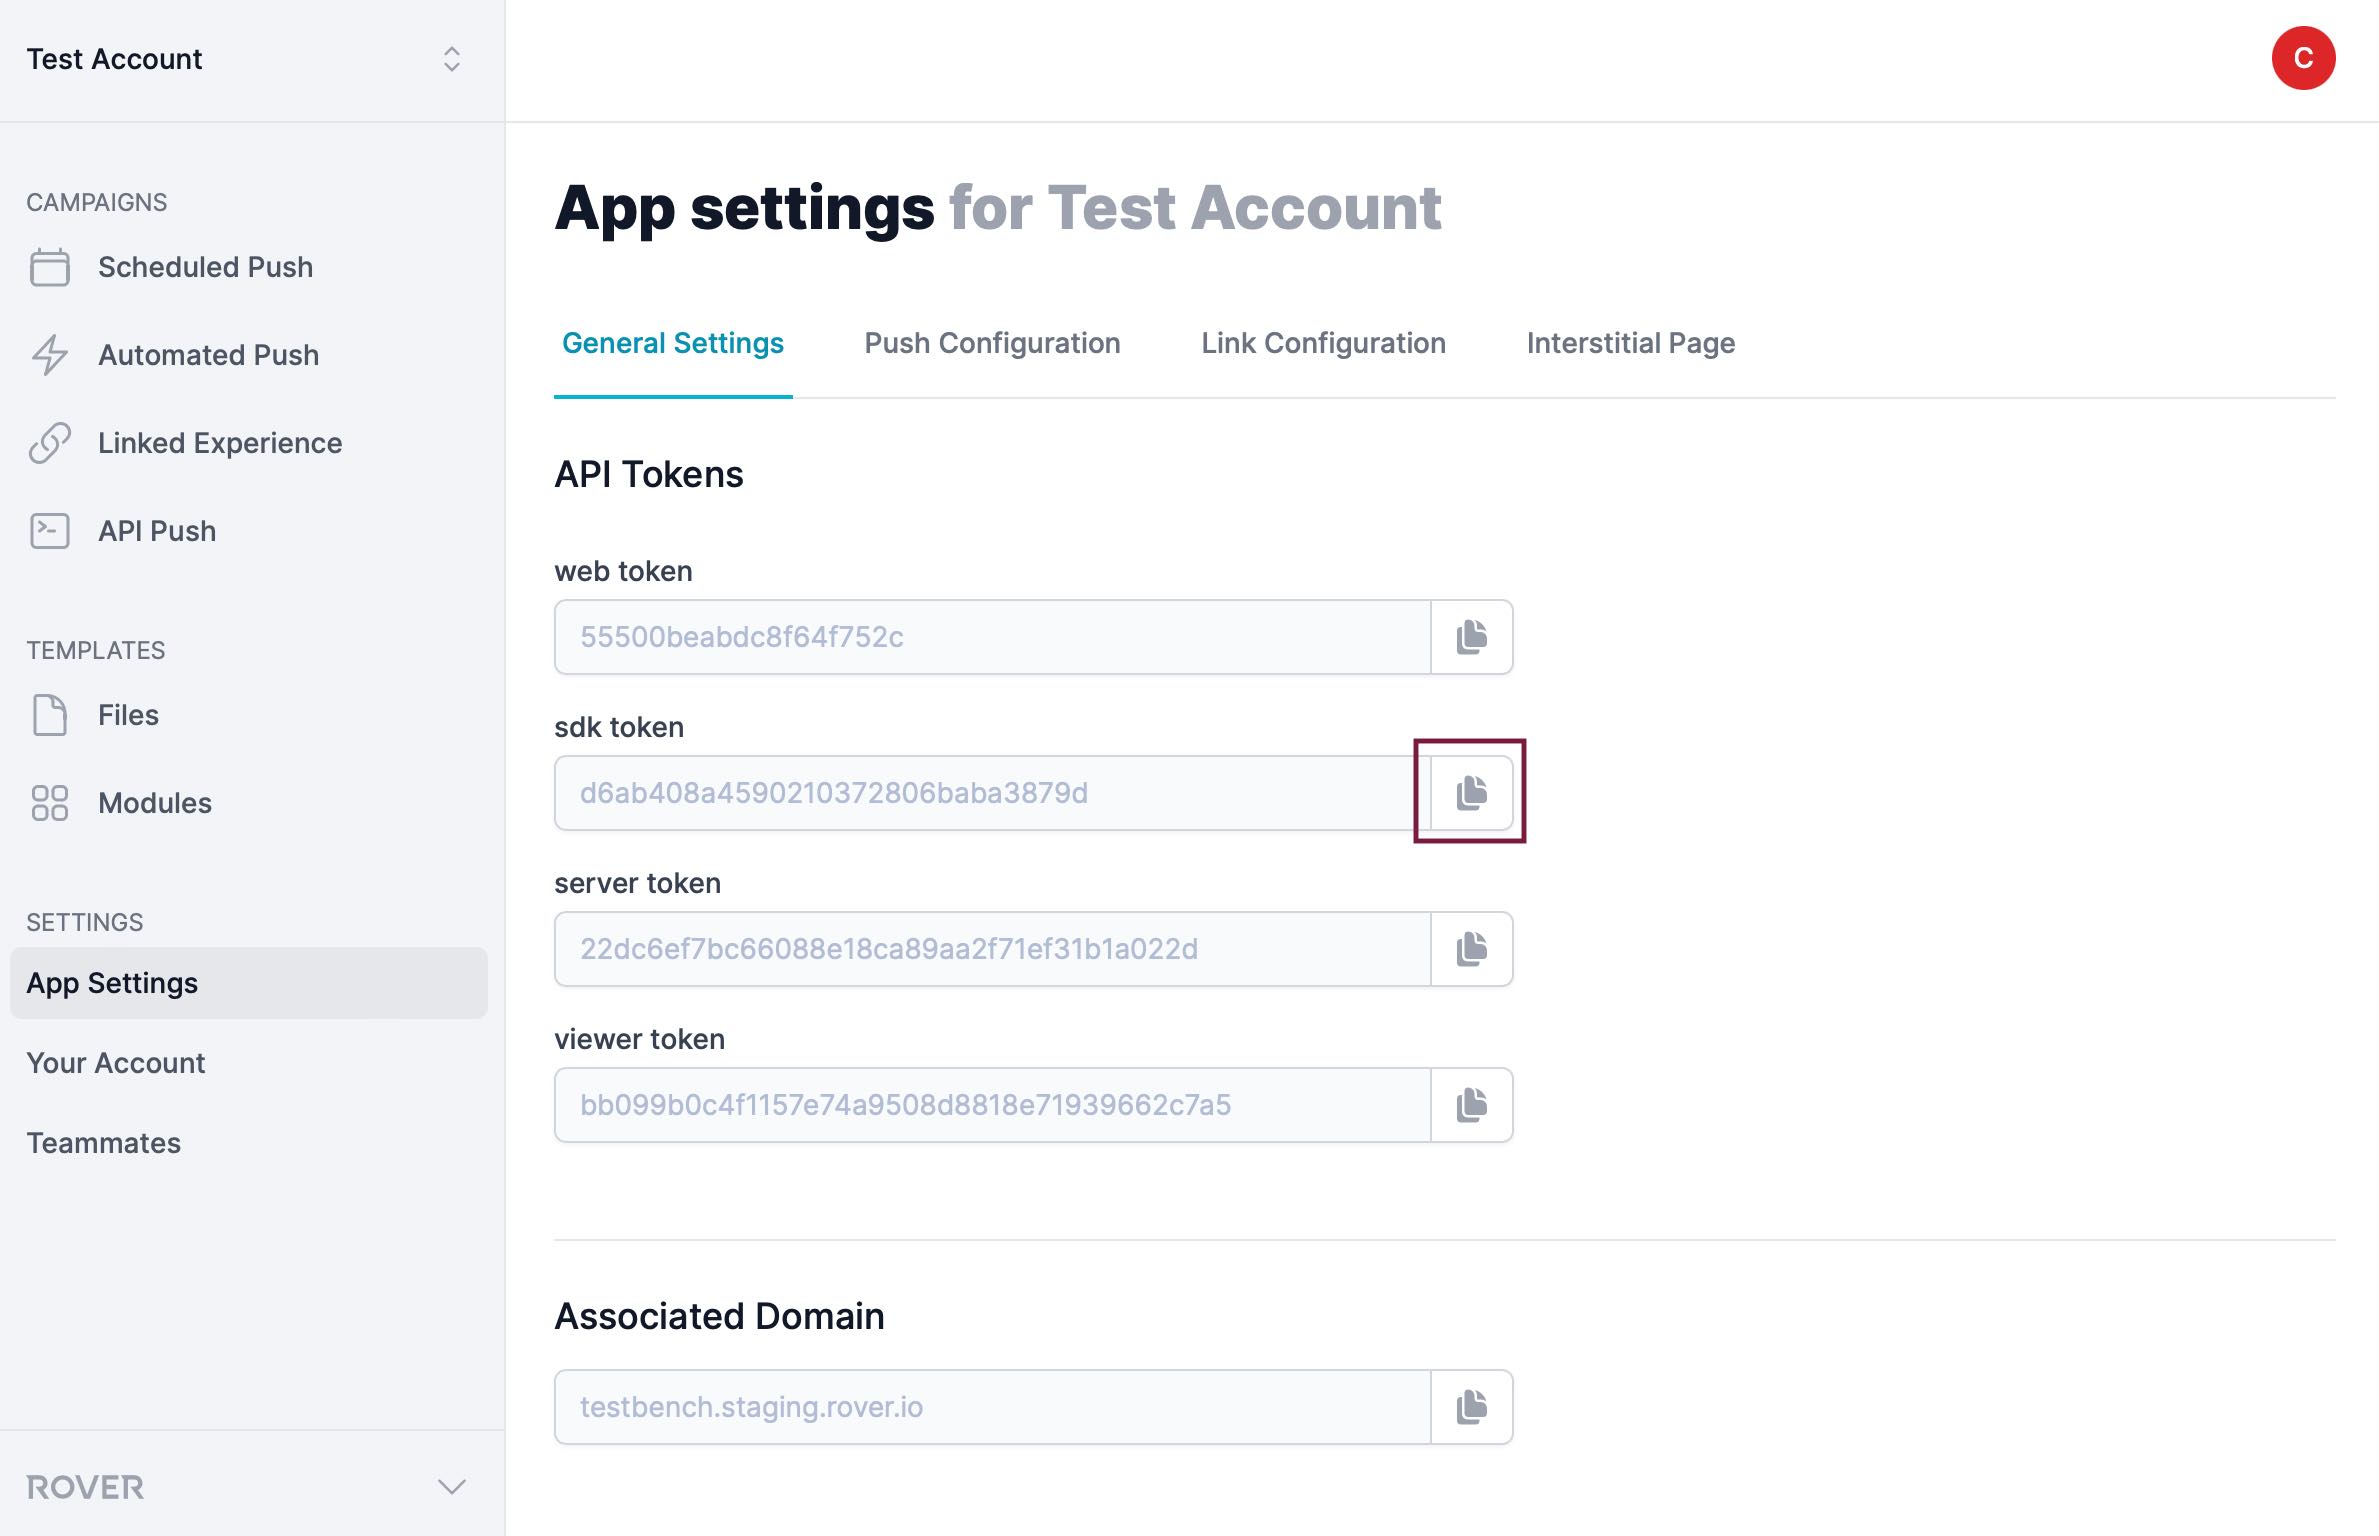Switch to General Settings tab
Viewport: 2379px width, 1536px height.
point(673,343)
